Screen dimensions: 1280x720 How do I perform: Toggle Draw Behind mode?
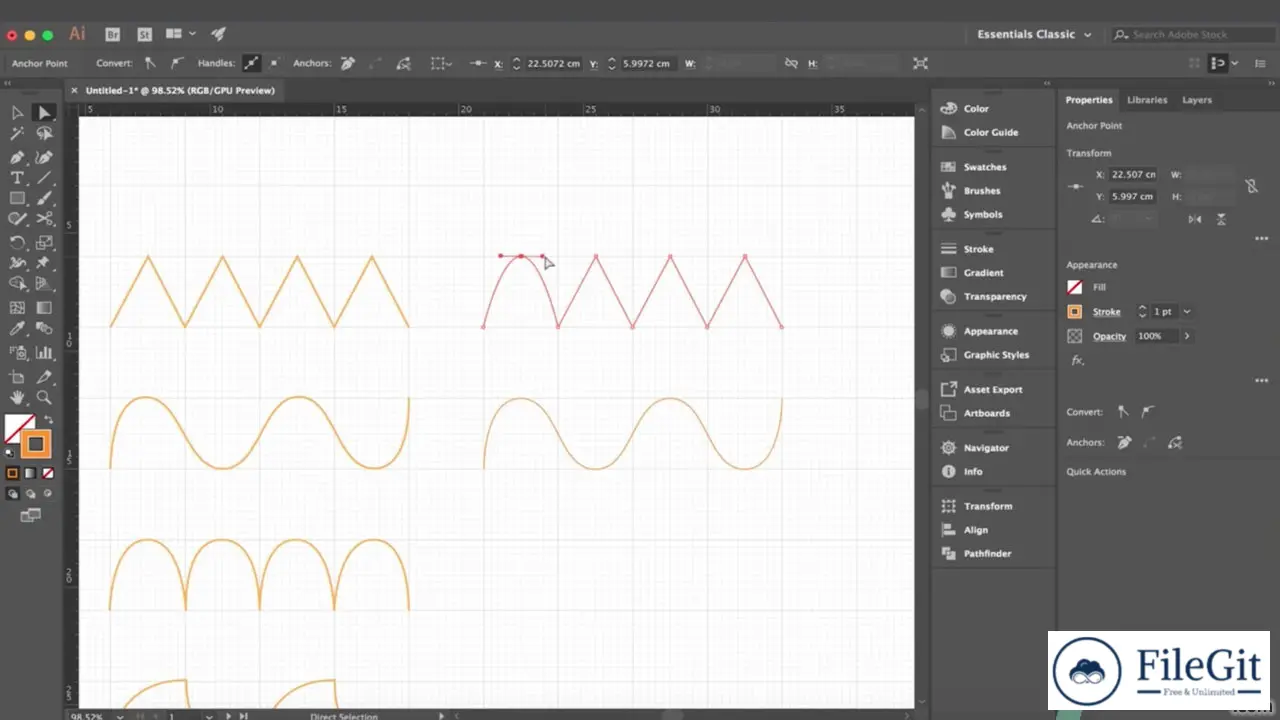tap(30, 493)
